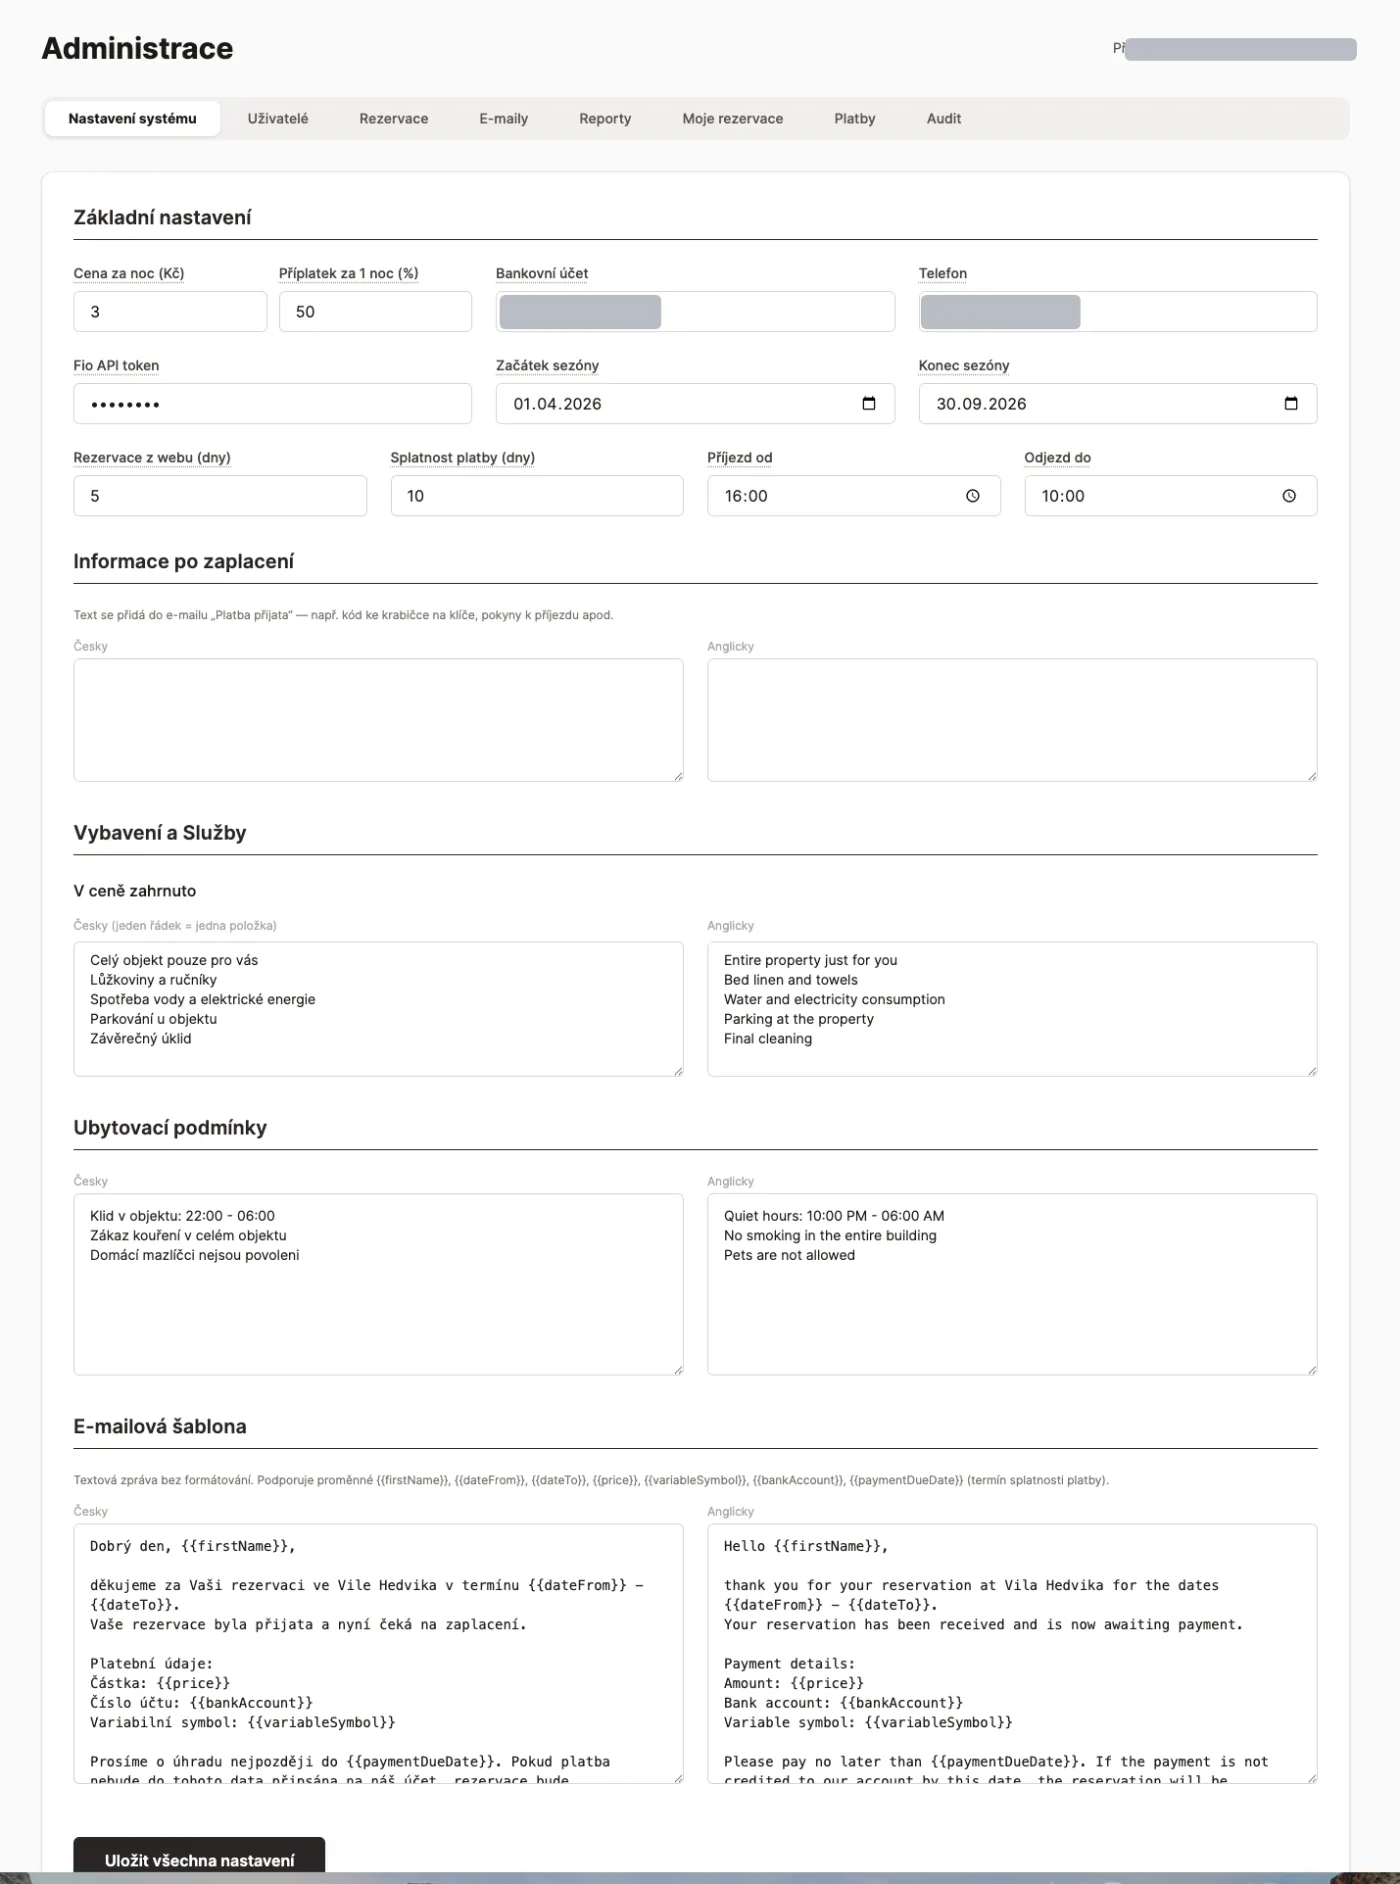This screenshot has width=1400, height=1884.
Task: Open calendar picker for Konec sezóny
Action: pos(1291,404)
